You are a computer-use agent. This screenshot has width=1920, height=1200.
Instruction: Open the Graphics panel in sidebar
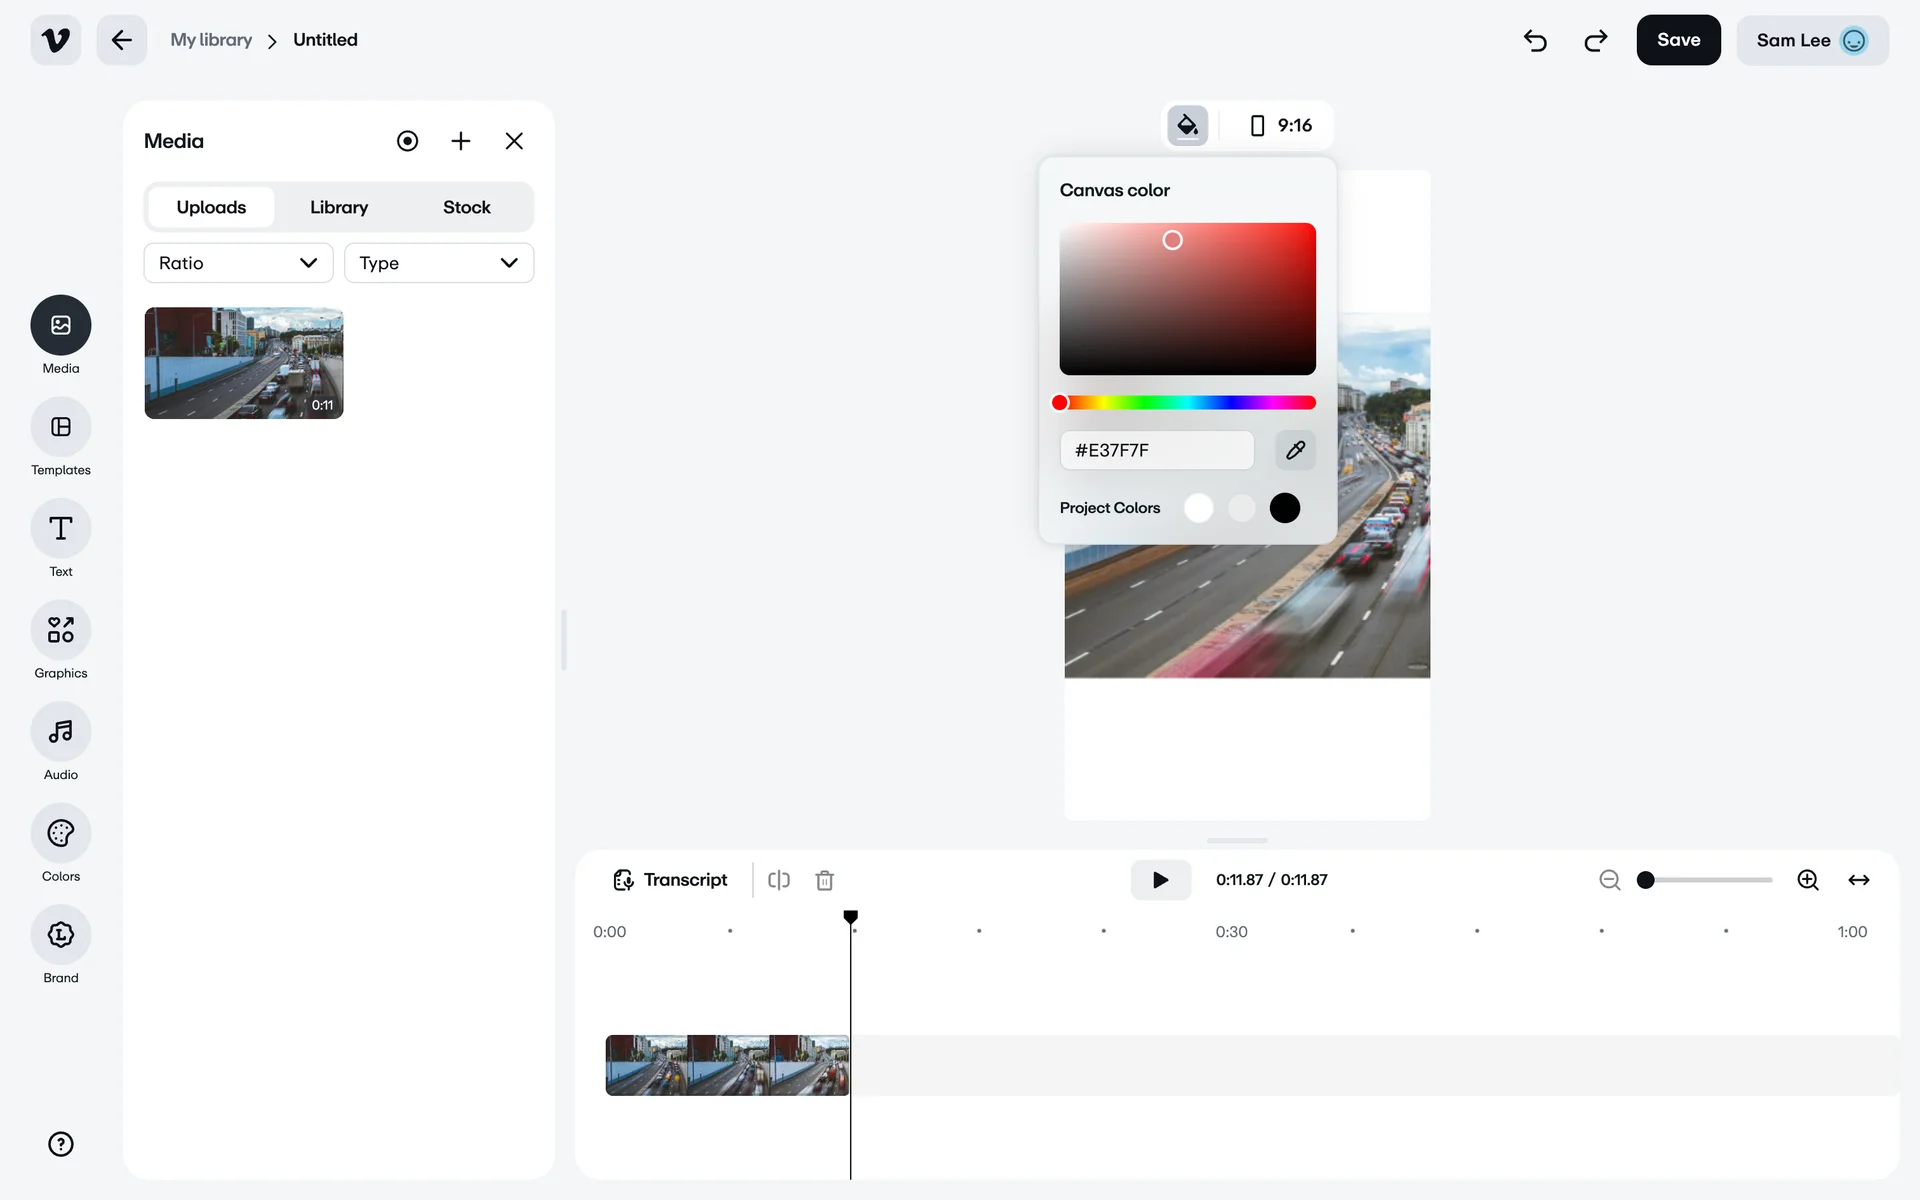coord(61,630)
